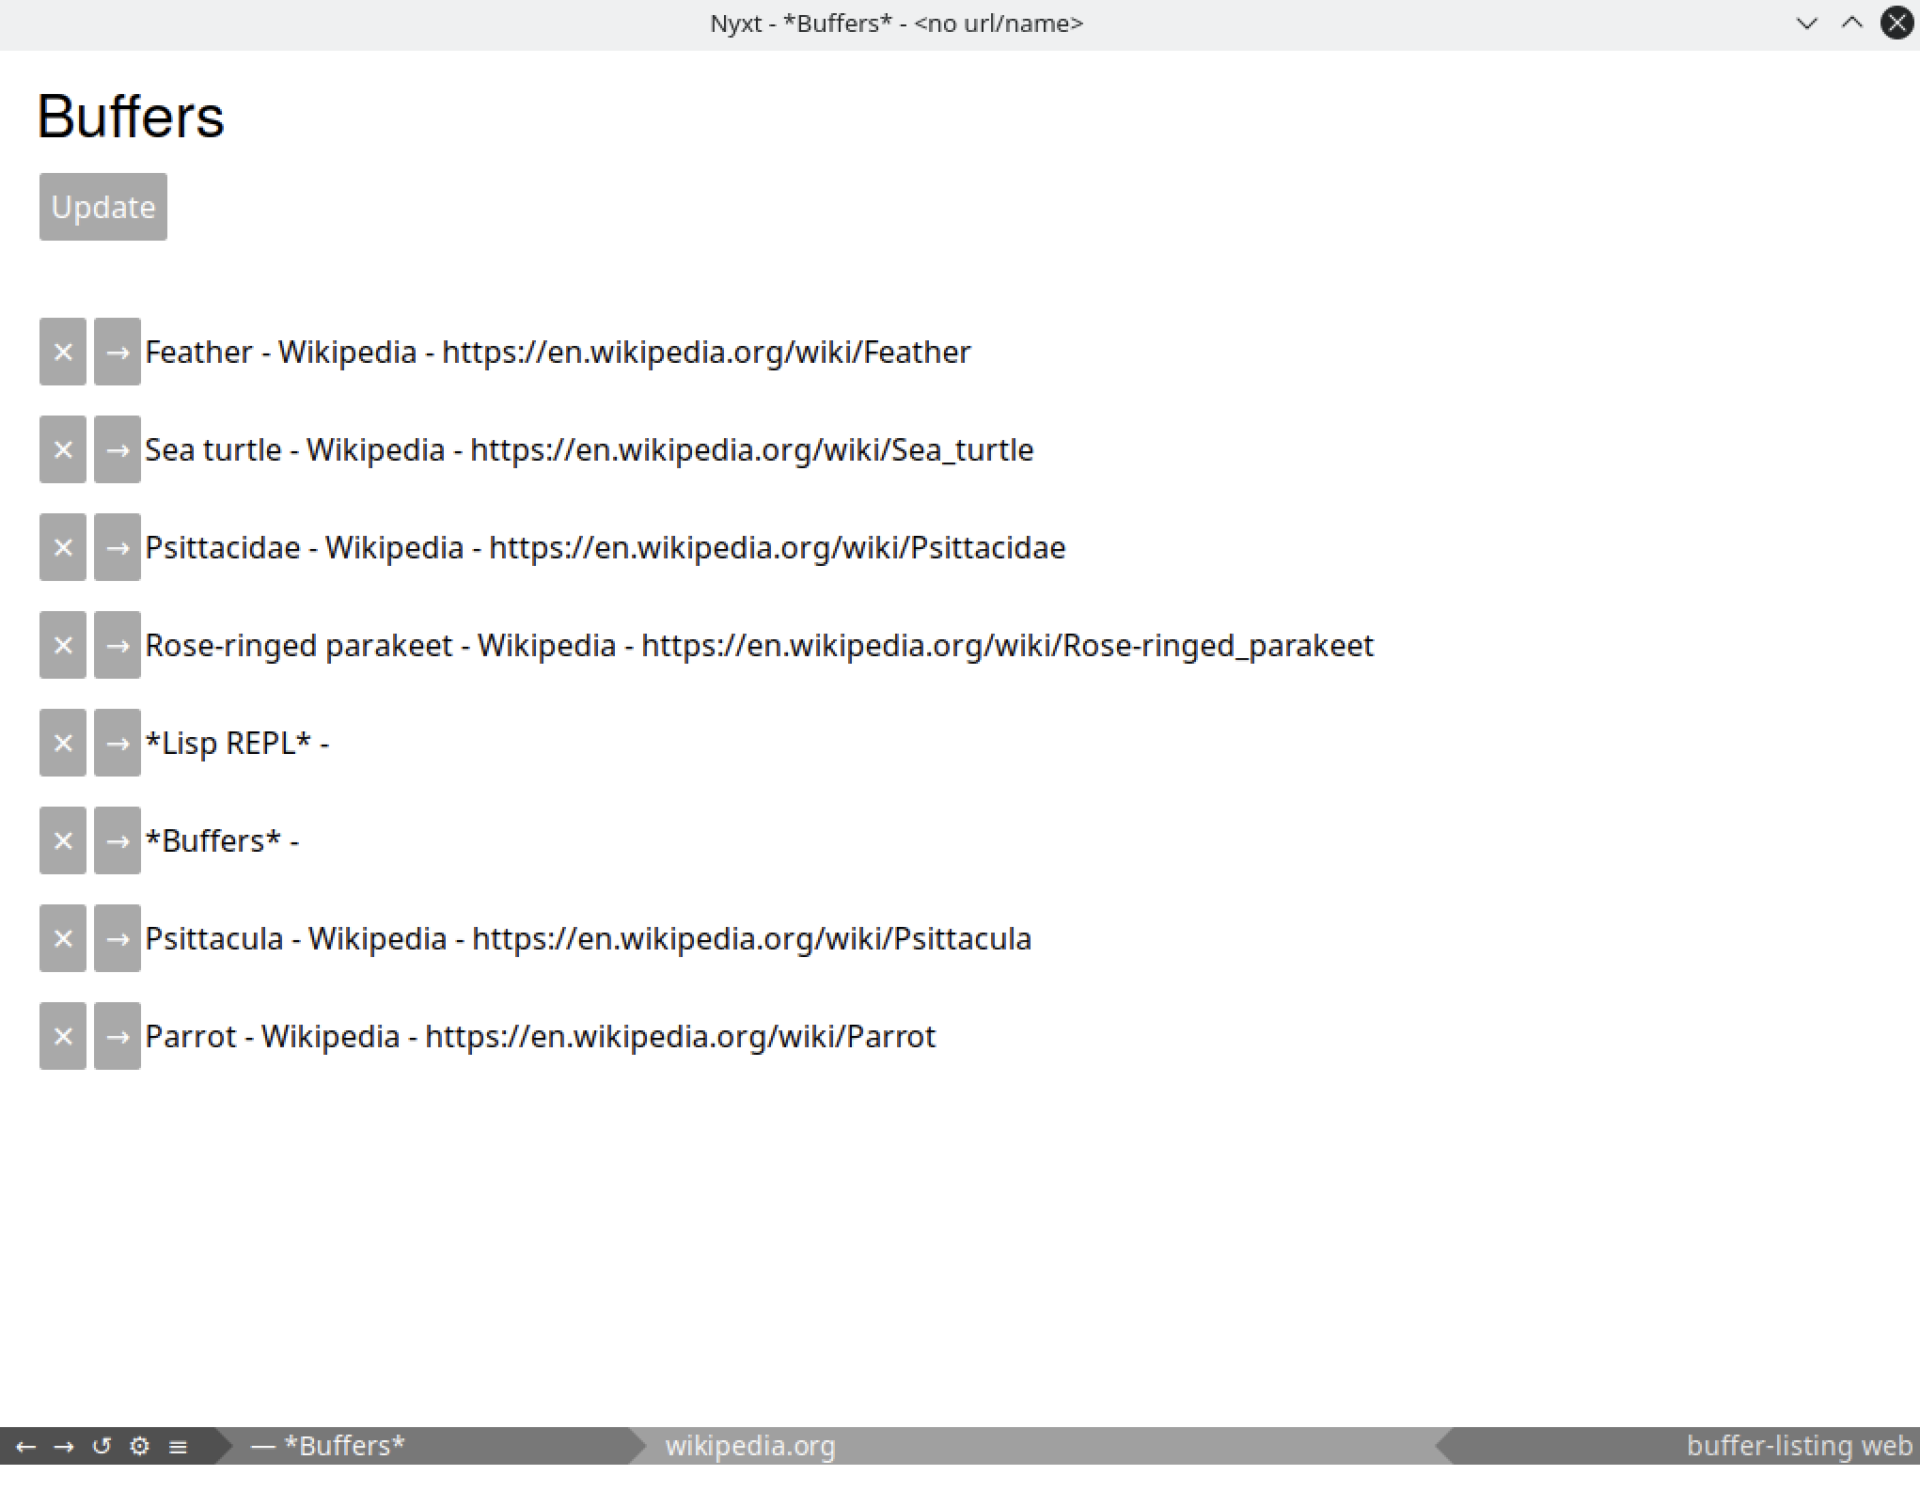Switch to Rose-ringed parakeet buffer arrow
The width and height of the screenshot is (1920, 1491).
(x=117, y=645)
